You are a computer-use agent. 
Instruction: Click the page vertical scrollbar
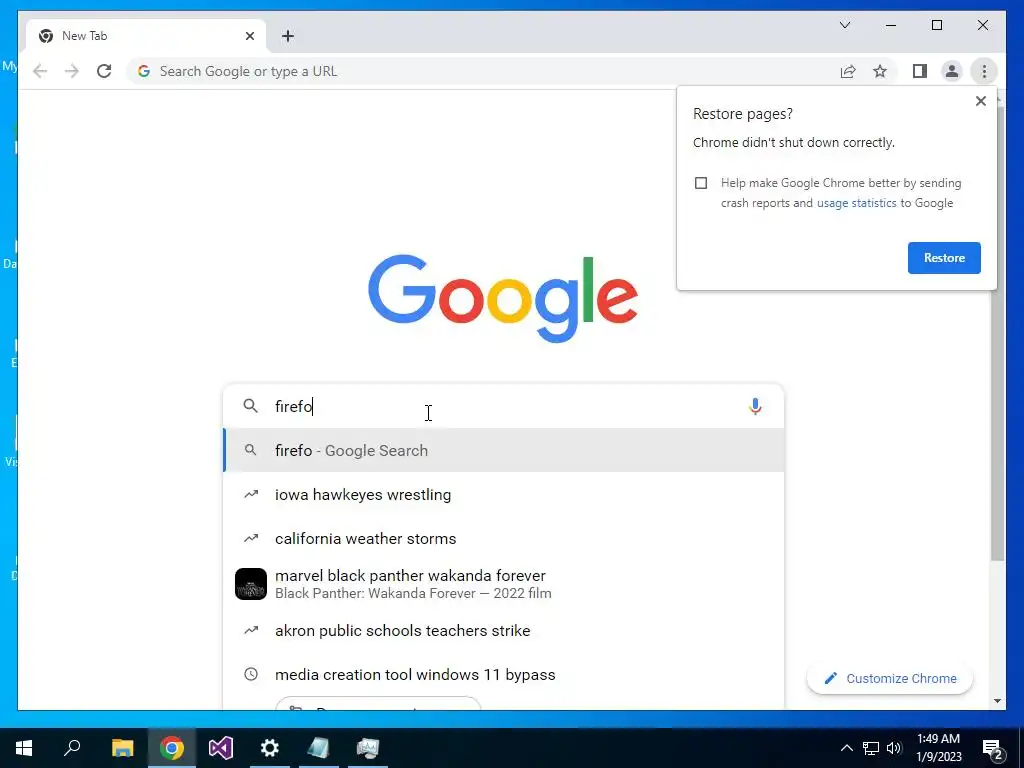point(997,333)
